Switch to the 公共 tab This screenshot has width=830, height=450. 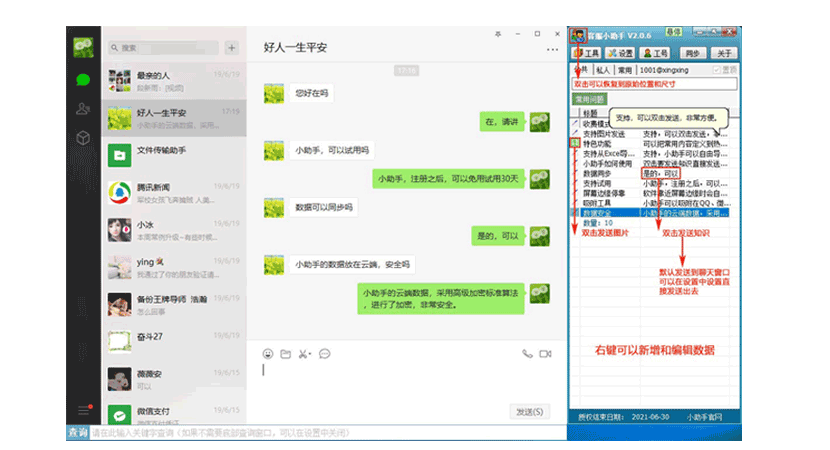[x=581, y=70]
